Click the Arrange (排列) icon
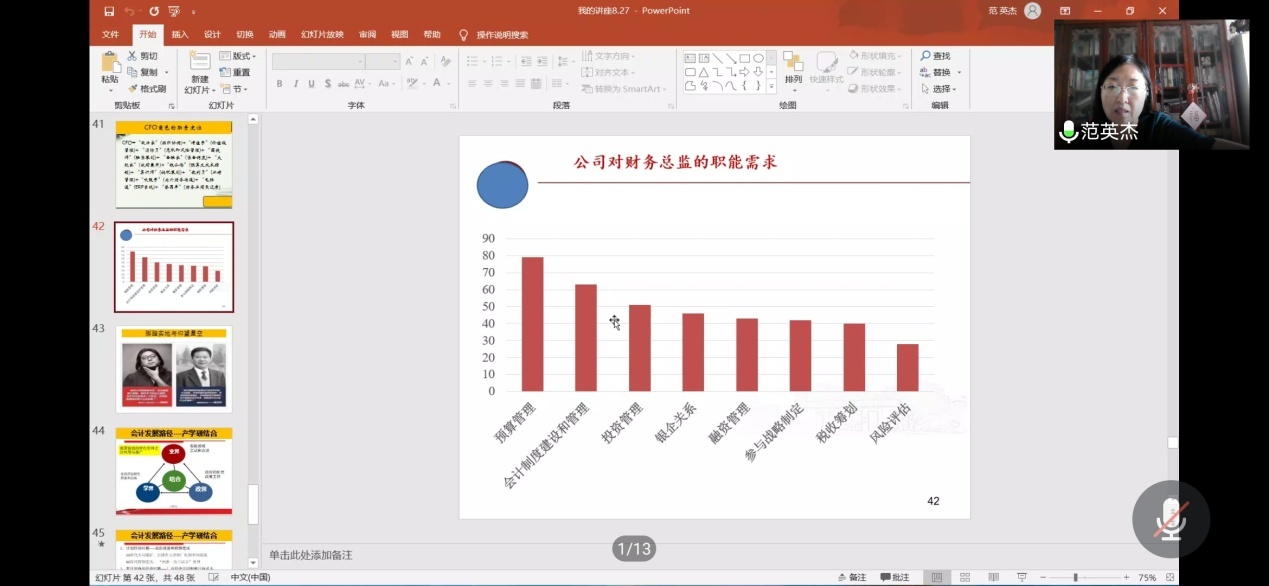 pos(793,64)
